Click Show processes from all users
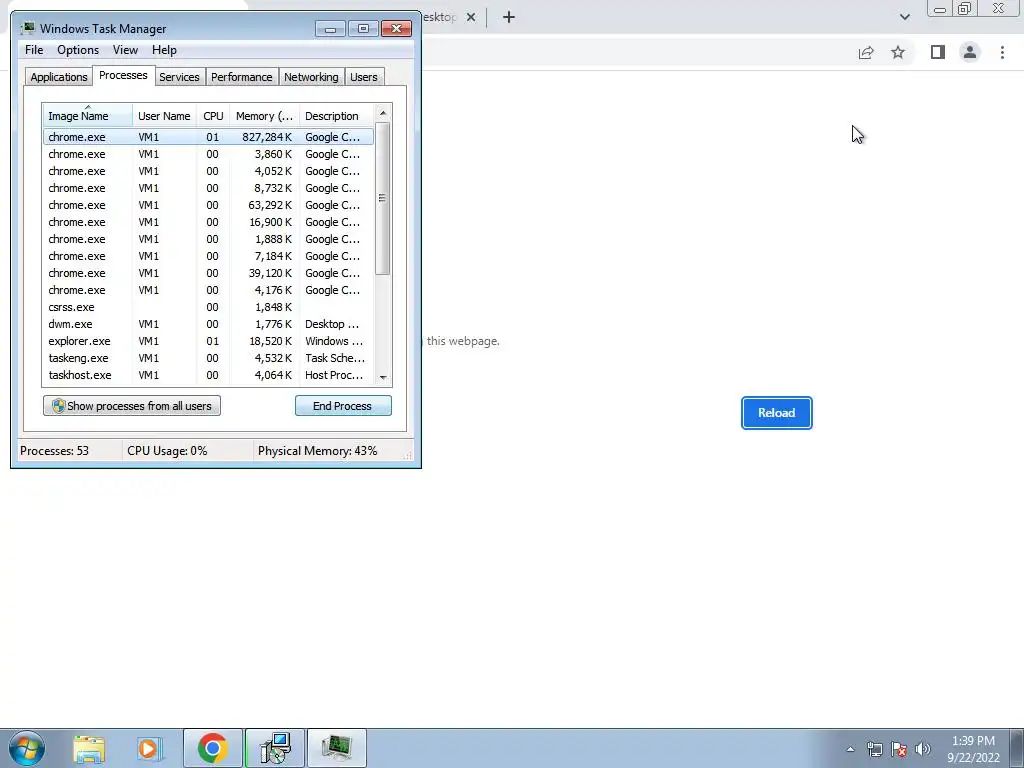1024x768 pixels. click(x=132, y=406)
